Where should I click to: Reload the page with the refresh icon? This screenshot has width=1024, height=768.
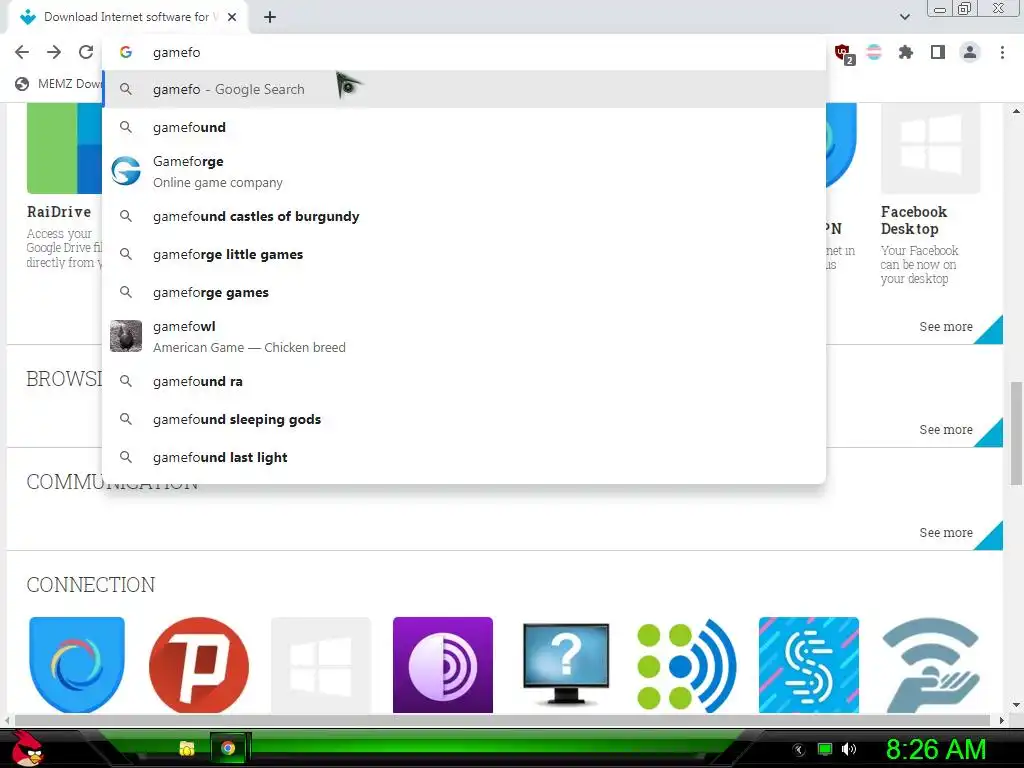coord(86,52)
